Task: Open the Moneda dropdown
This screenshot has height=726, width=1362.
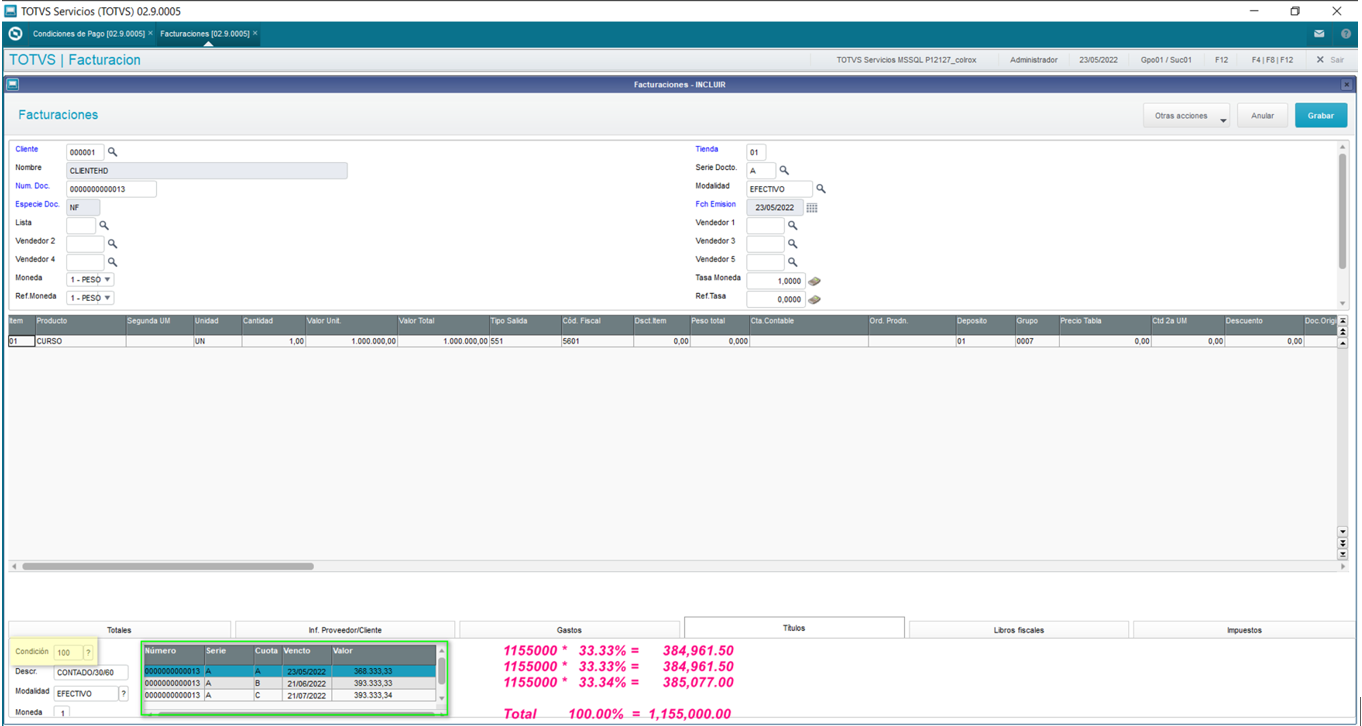Action: pos(91,280)
